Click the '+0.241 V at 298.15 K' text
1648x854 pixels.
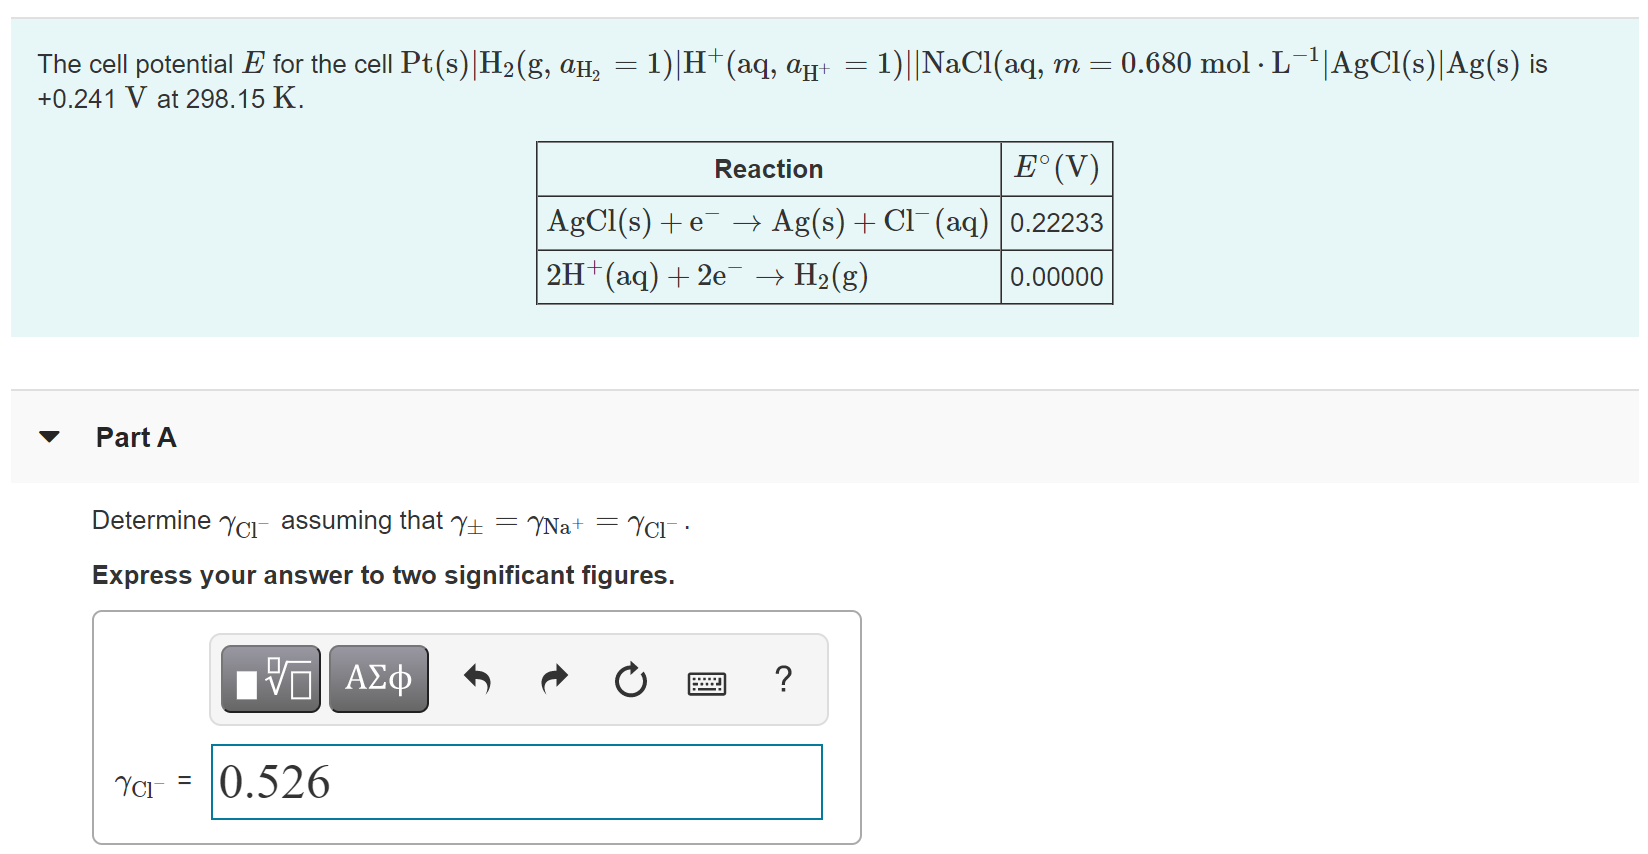(171, 99)
